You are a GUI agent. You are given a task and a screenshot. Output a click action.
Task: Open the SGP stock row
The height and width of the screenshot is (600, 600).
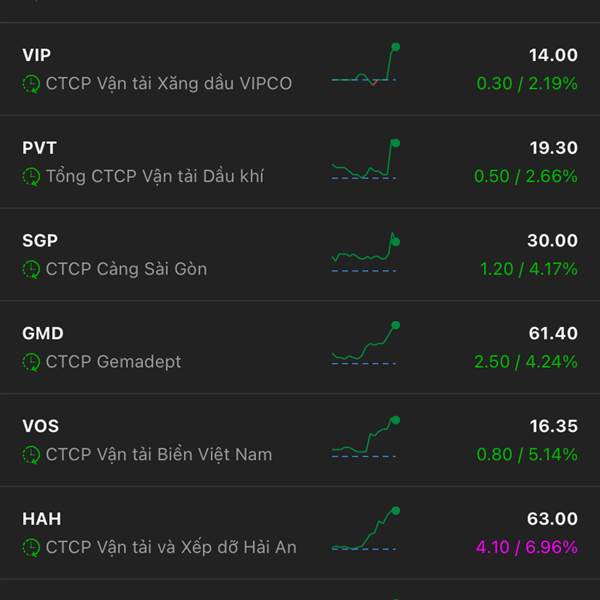tap(300, 254)
